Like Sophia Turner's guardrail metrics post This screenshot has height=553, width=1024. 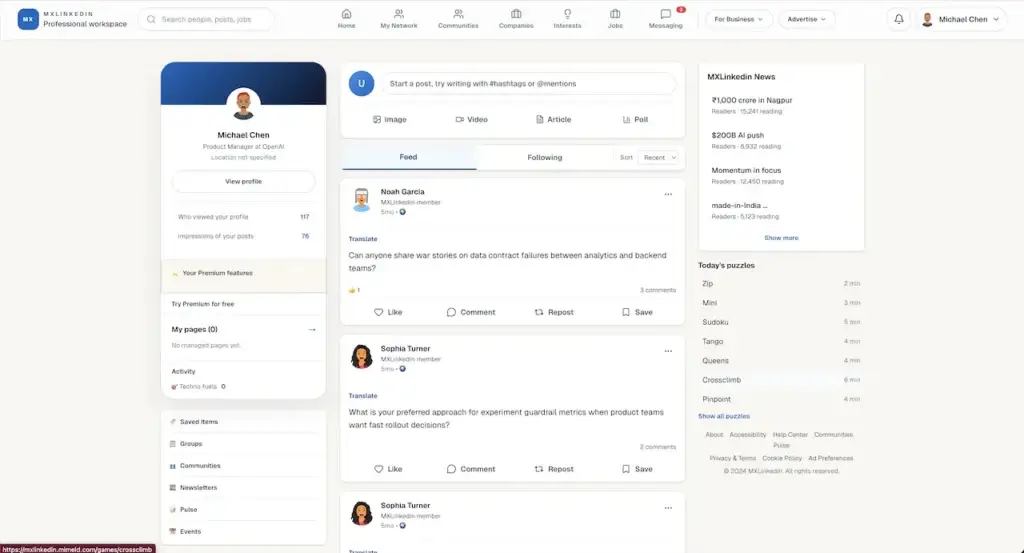pyautogui.click(x=388, y=469)
